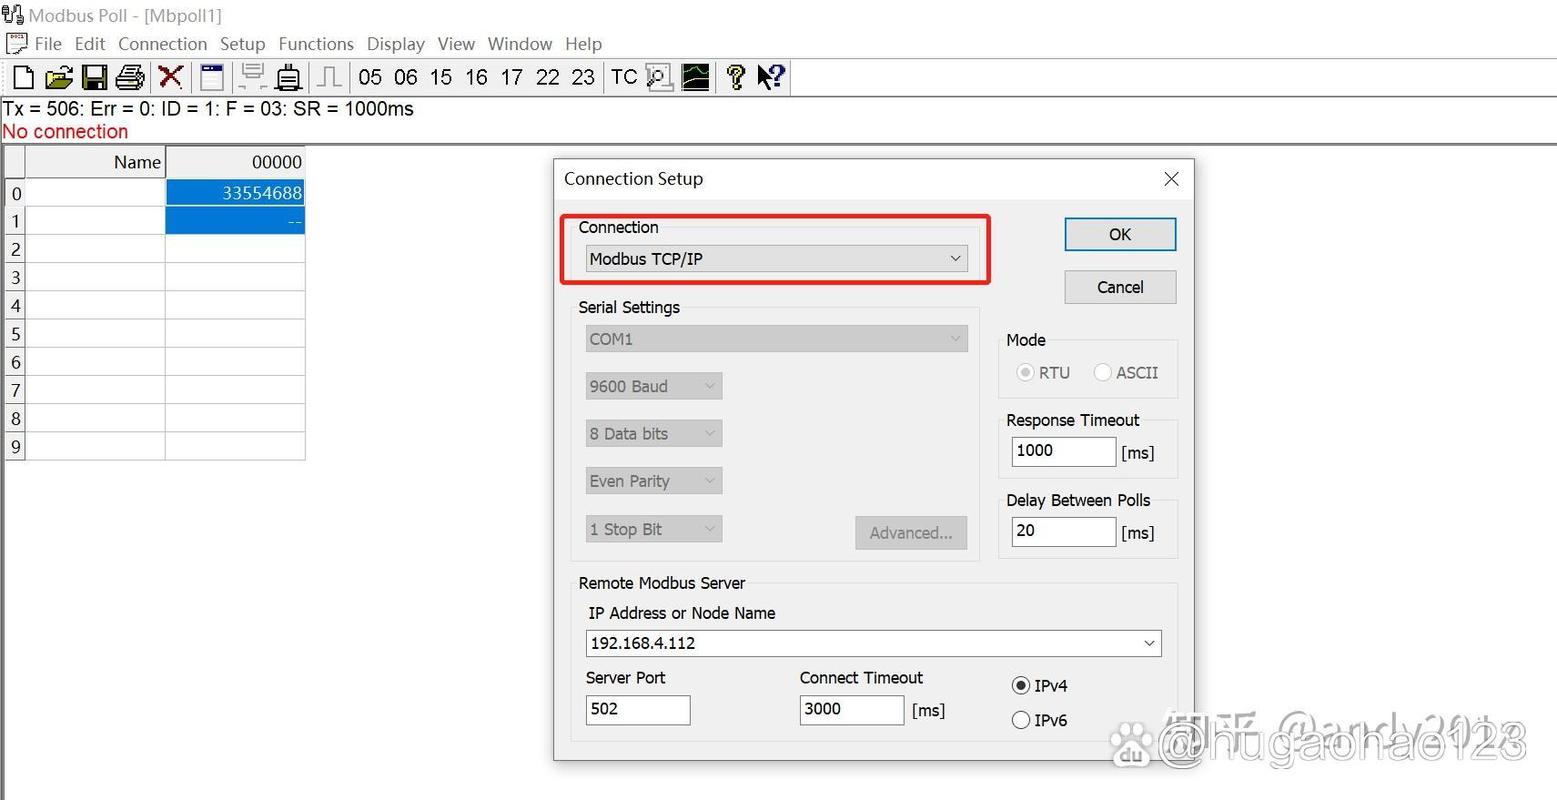Click OK in Connection Setup
Screen dimensions: 1557x800
1120,234
